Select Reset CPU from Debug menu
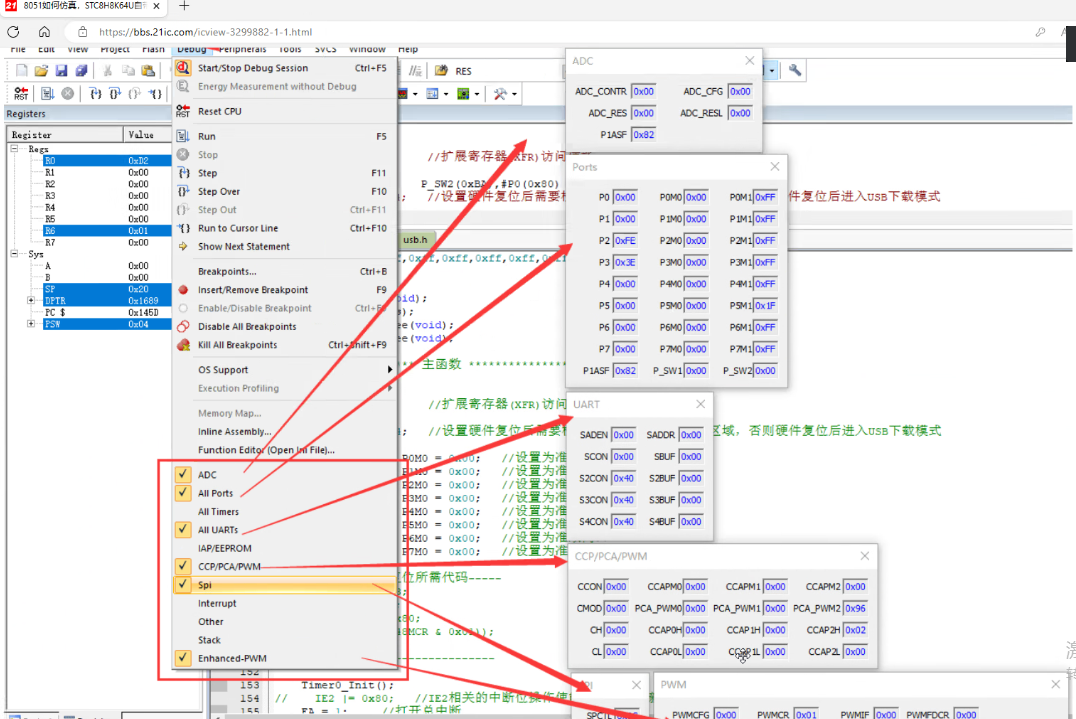Image resolution: width=1076 pixels, height=719 pixels. 285,111
